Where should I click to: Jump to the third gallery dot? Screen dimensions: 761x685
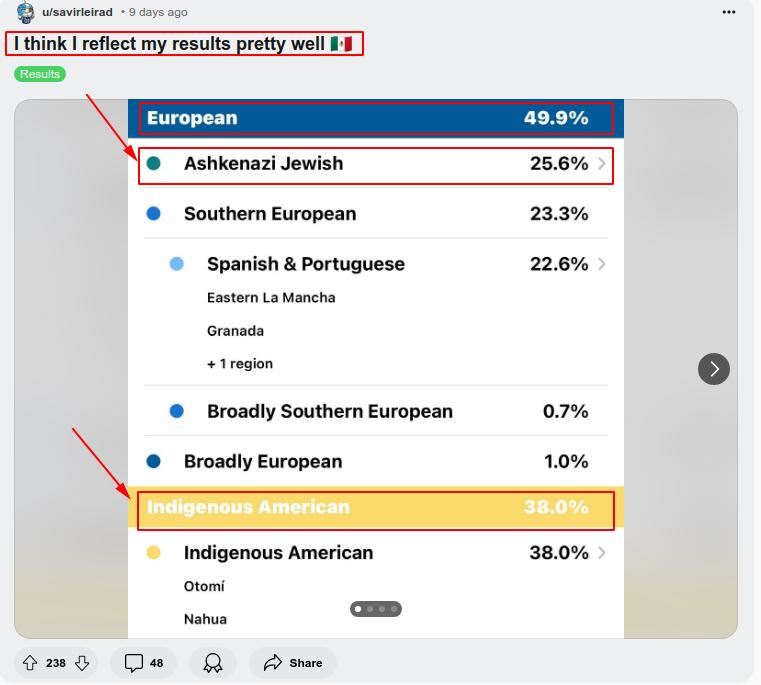(382, 608)
